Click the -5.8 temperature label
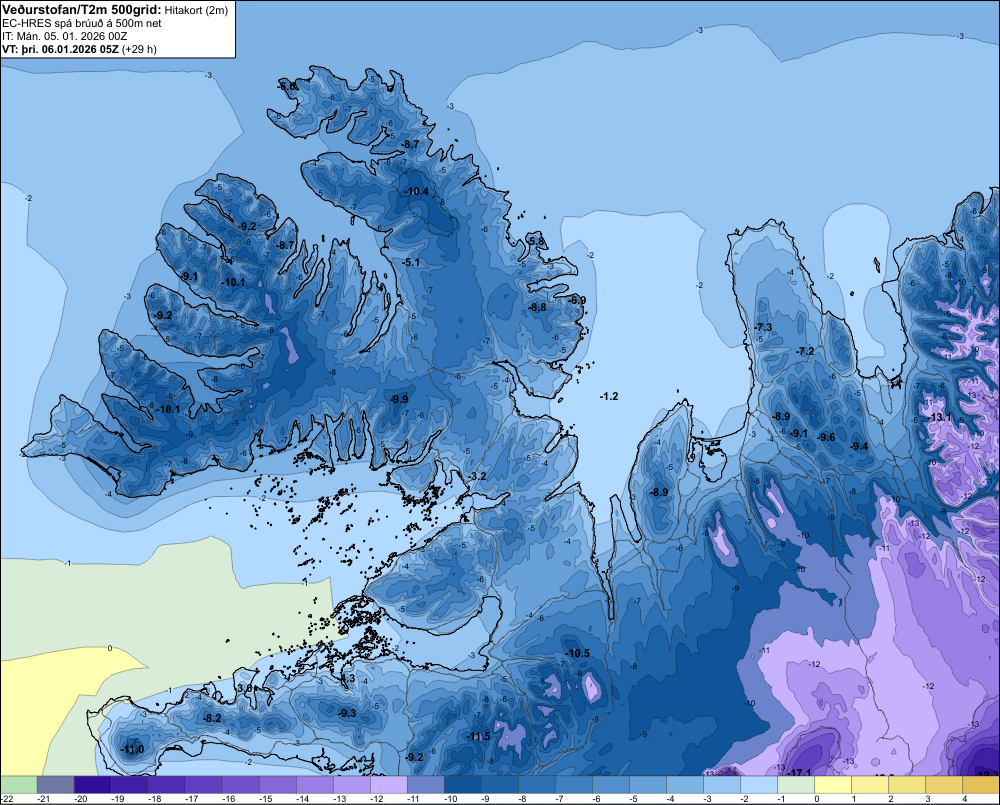The height and width of the screenshot is (805, 1000). pyautogui.click(x=537, y=241)
